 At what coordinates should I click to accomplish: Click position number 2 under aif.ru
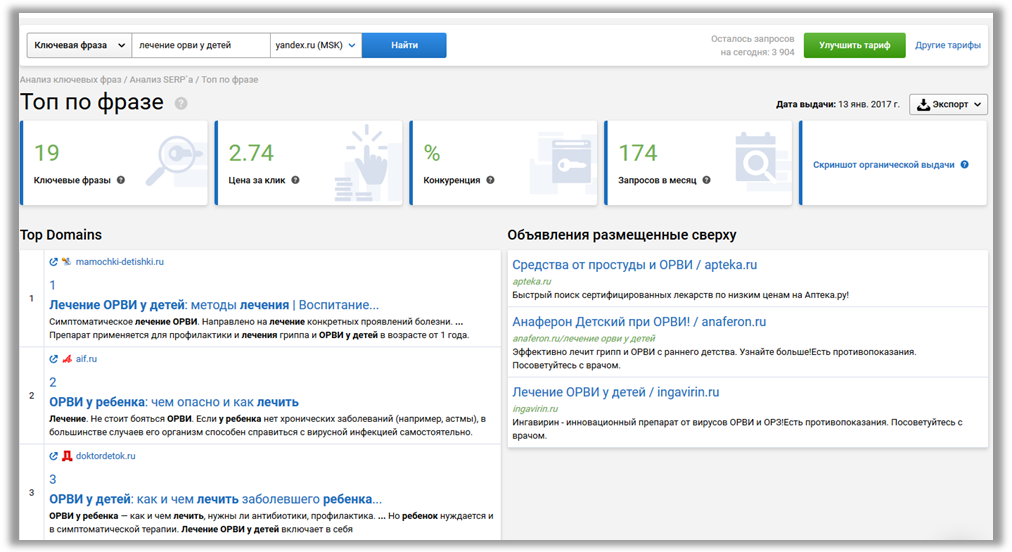click(53, 382)
